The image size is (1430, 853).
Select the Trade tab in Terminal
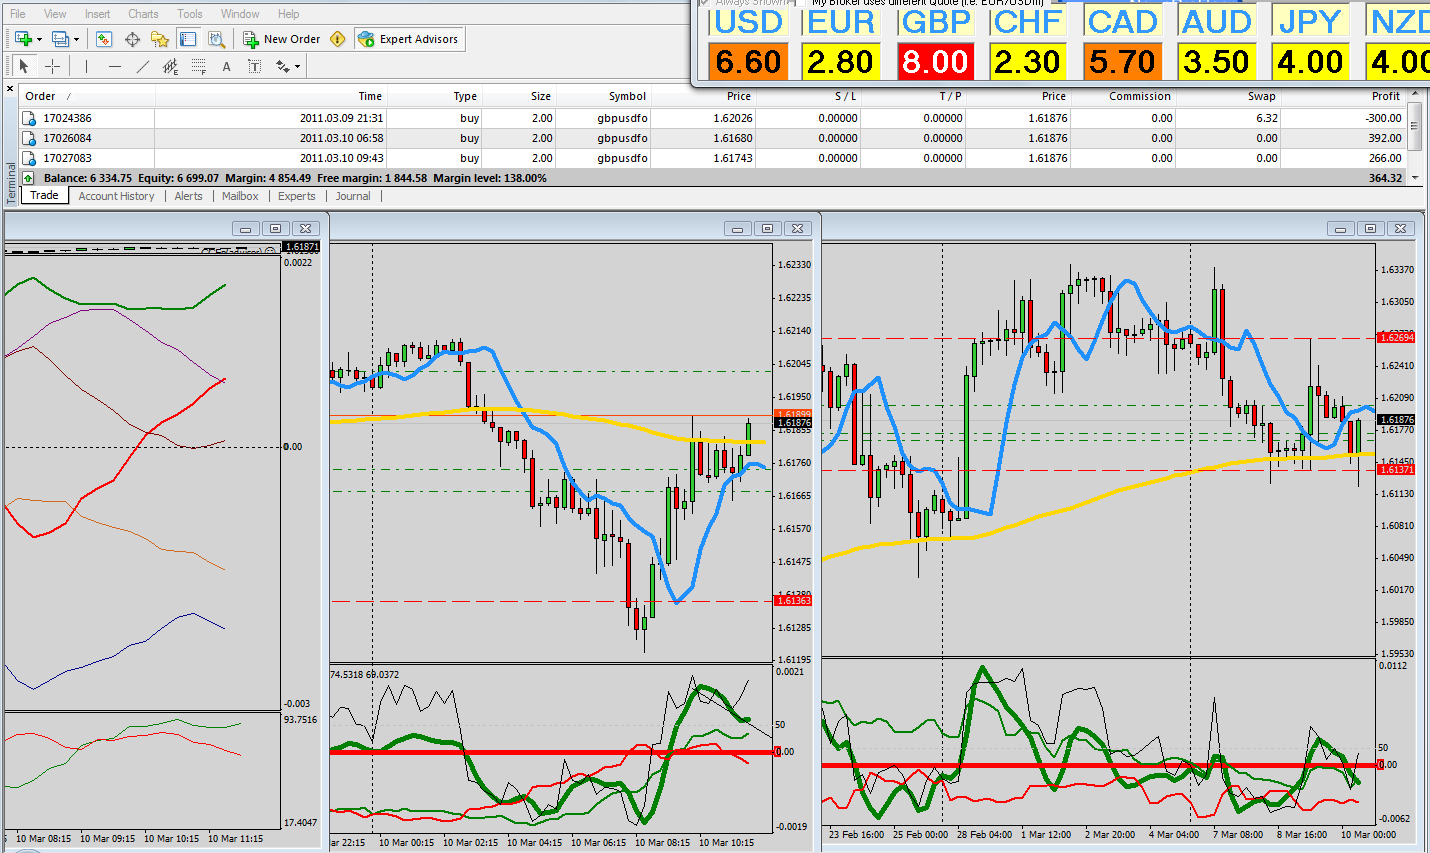44,196
